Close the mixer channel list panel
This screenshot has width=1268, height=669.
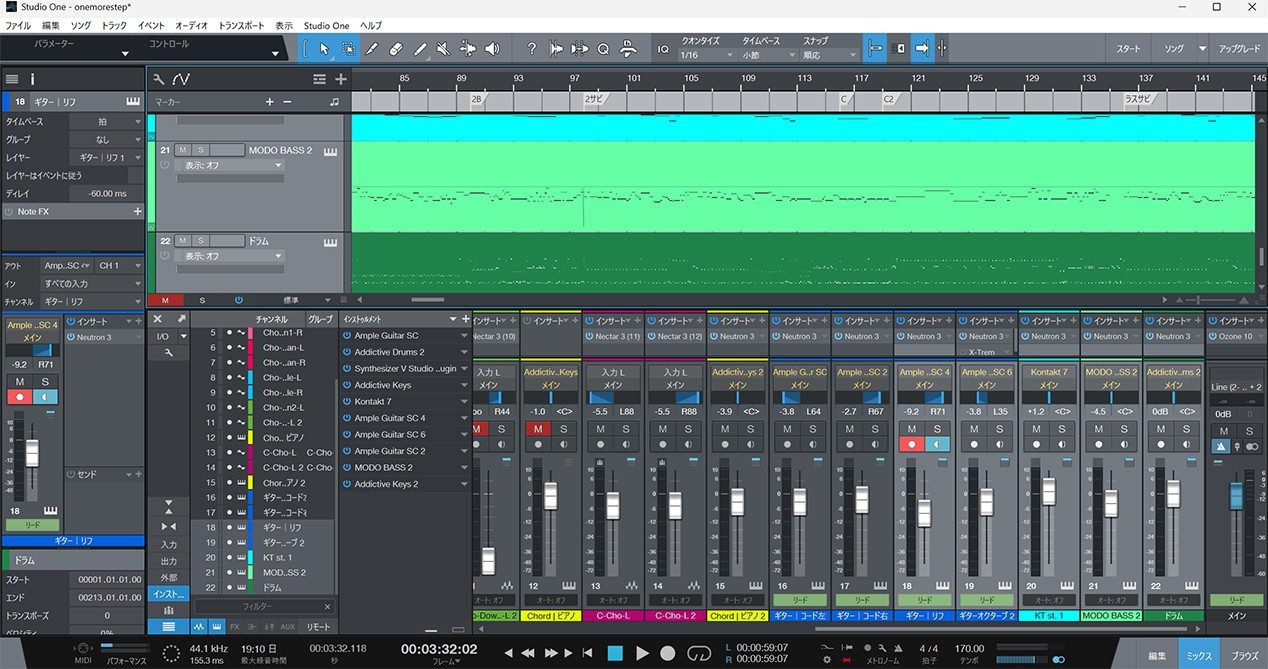pyautogui.click(x=157, y=319)
